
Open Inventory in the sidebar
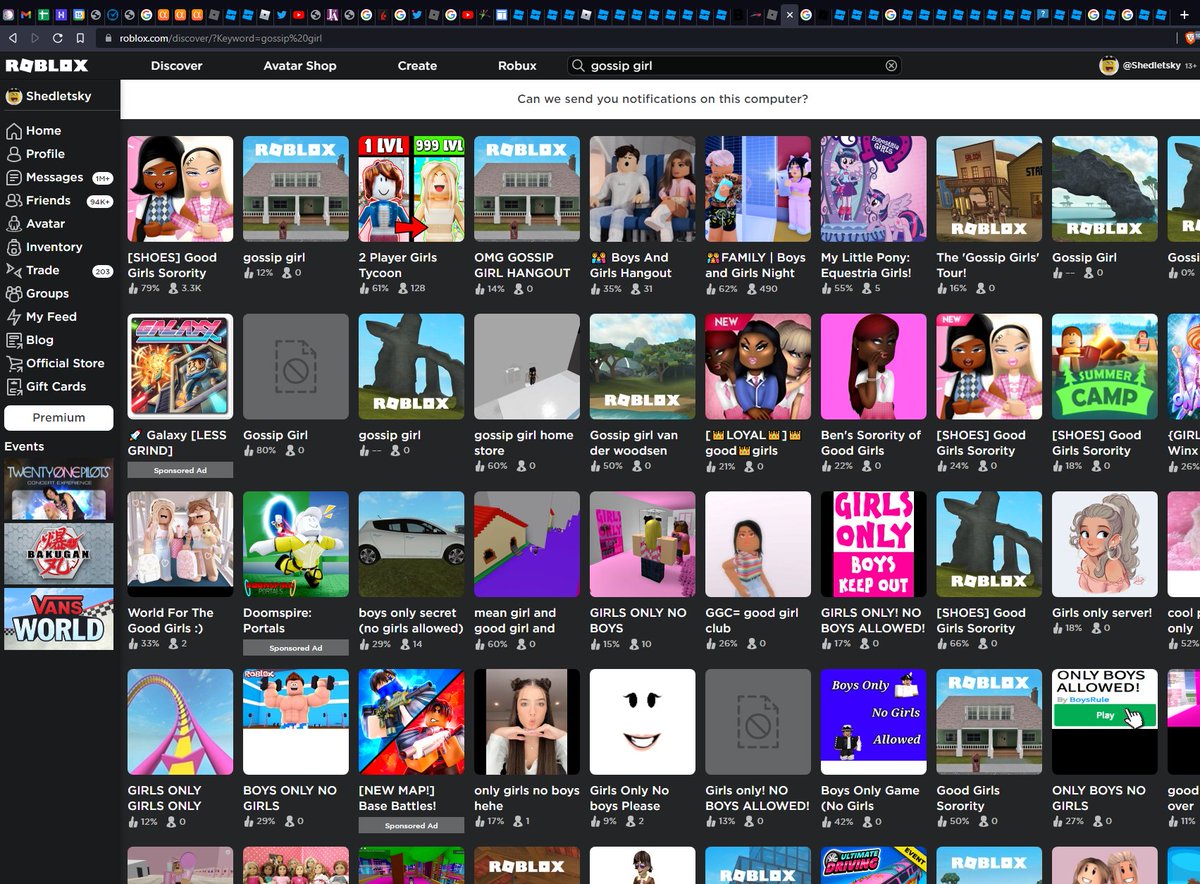[44, 247]
